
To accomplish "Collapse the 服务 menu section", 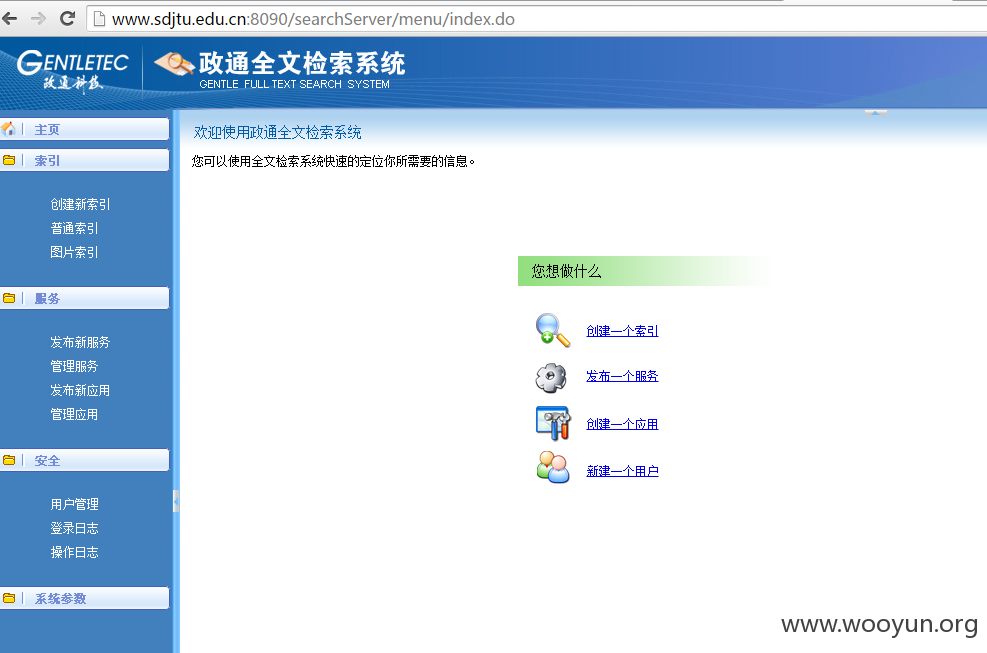I will pyautogui.click(x=84, y=298).
